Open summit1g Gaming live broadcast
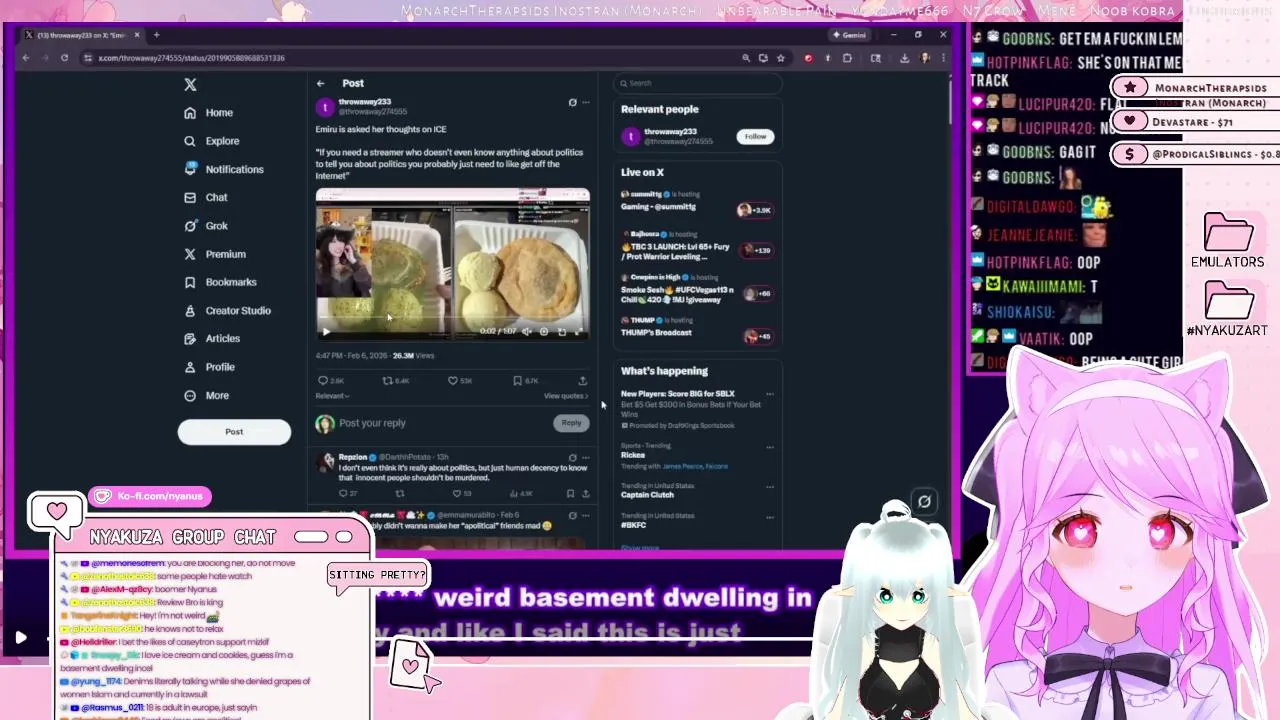Viewport: 1280px width, 720px height. pos(697,202)
